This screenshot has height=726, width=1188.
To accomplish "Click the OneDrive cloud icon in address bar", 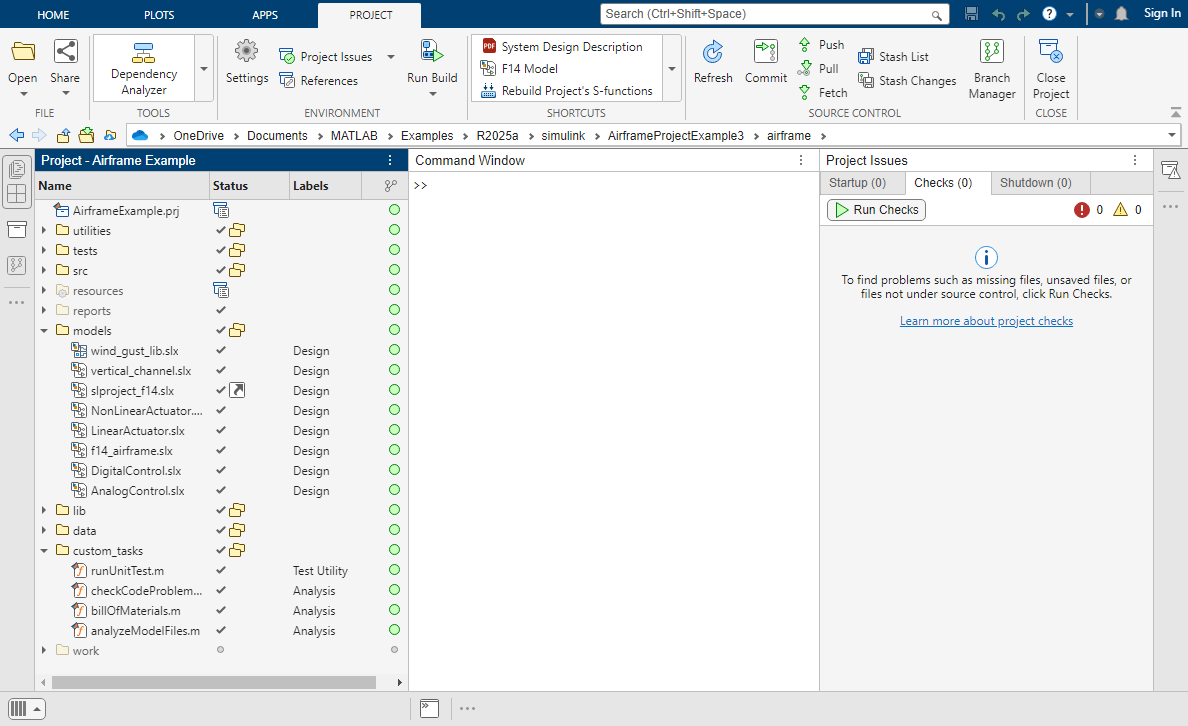I will pyautogui.click(x=139, y=136).
